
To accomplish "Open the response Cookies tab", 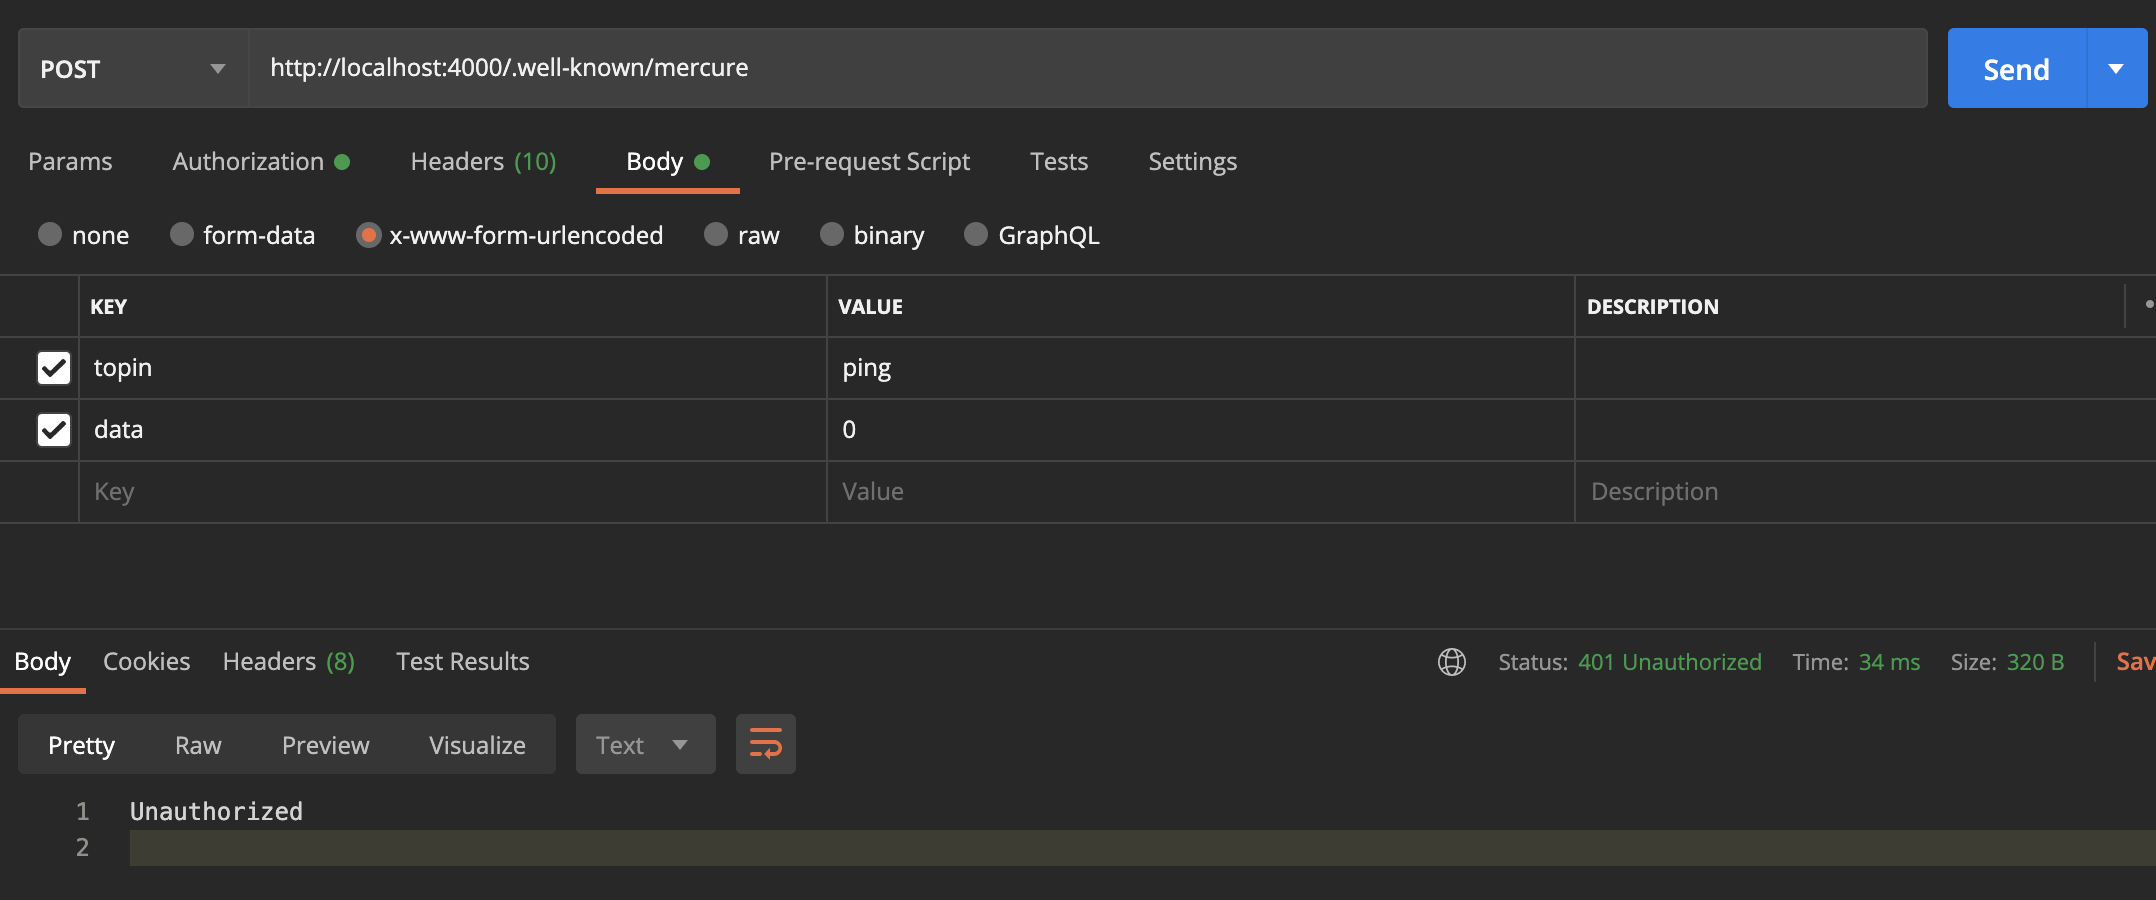I will (146, 661).
